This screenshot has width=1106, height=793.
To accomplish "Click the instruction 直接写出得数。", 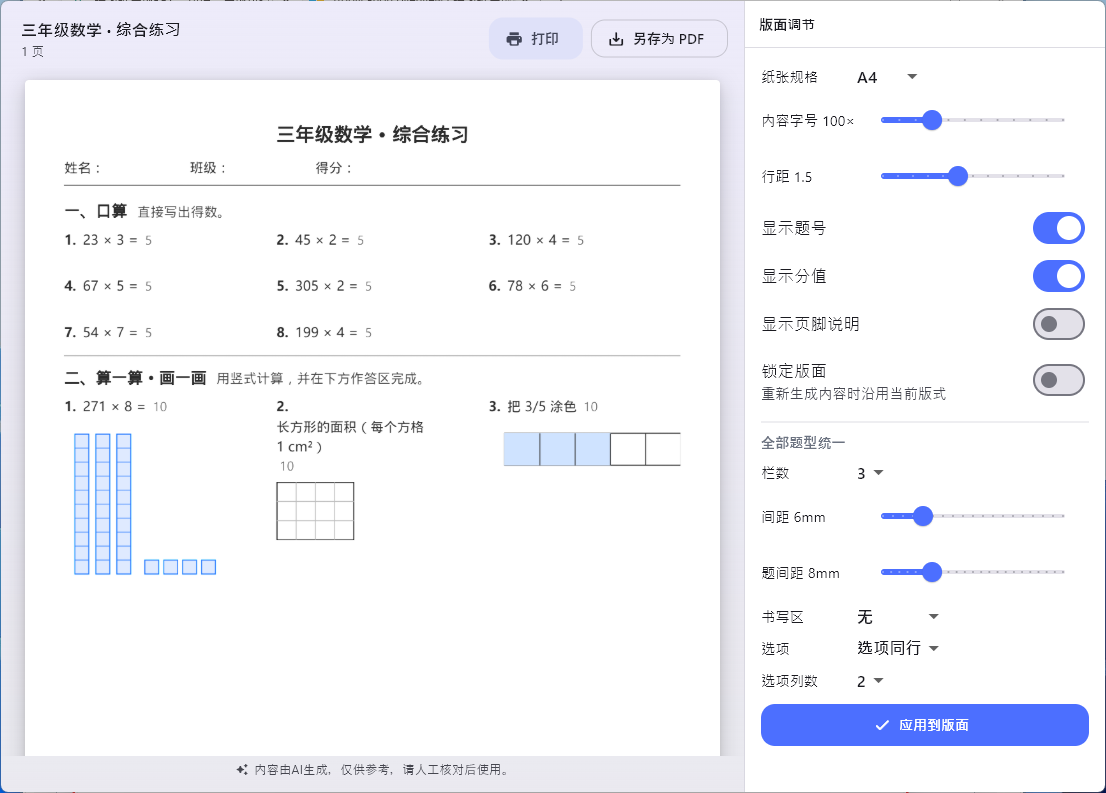I will 181,212.
